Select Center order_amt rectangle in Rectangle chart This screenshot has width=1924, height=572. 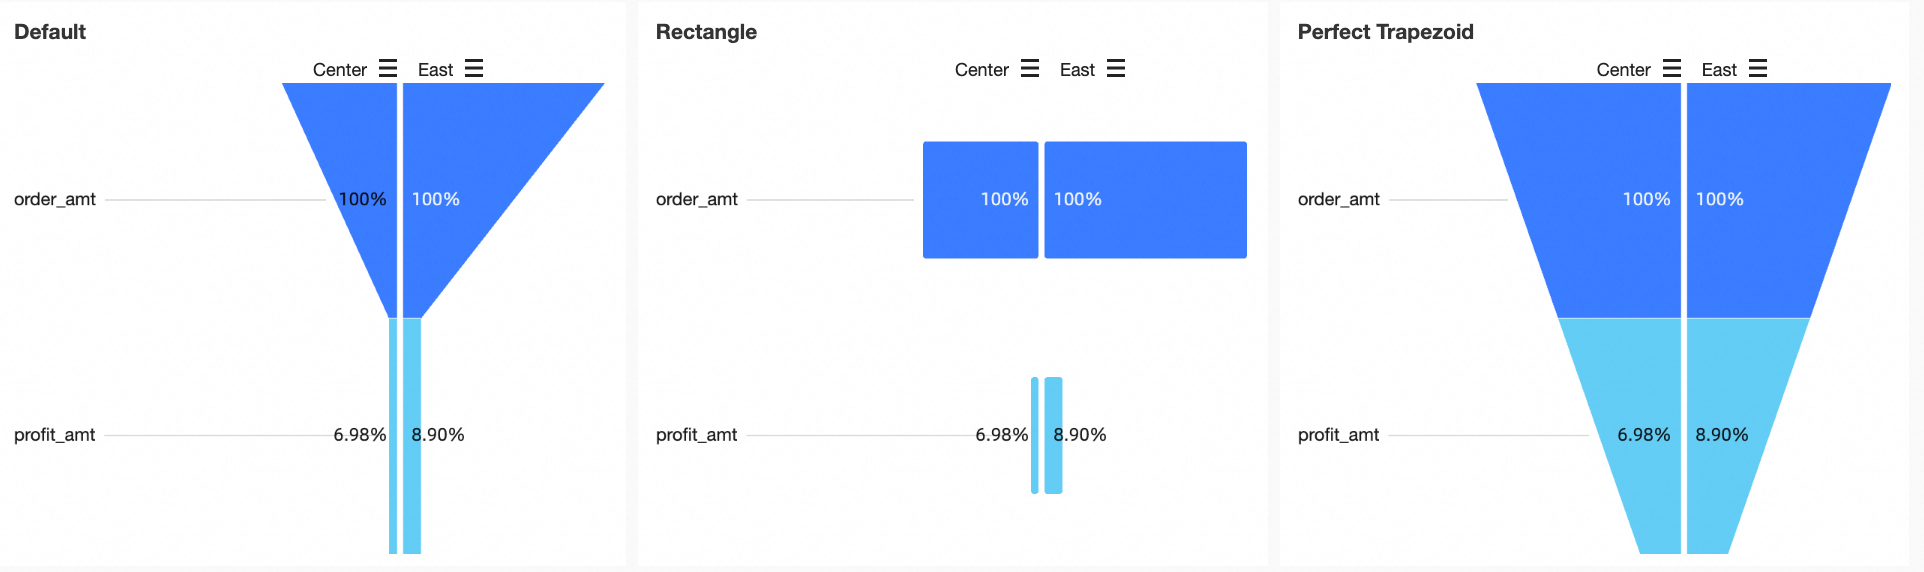click(980, 200)
